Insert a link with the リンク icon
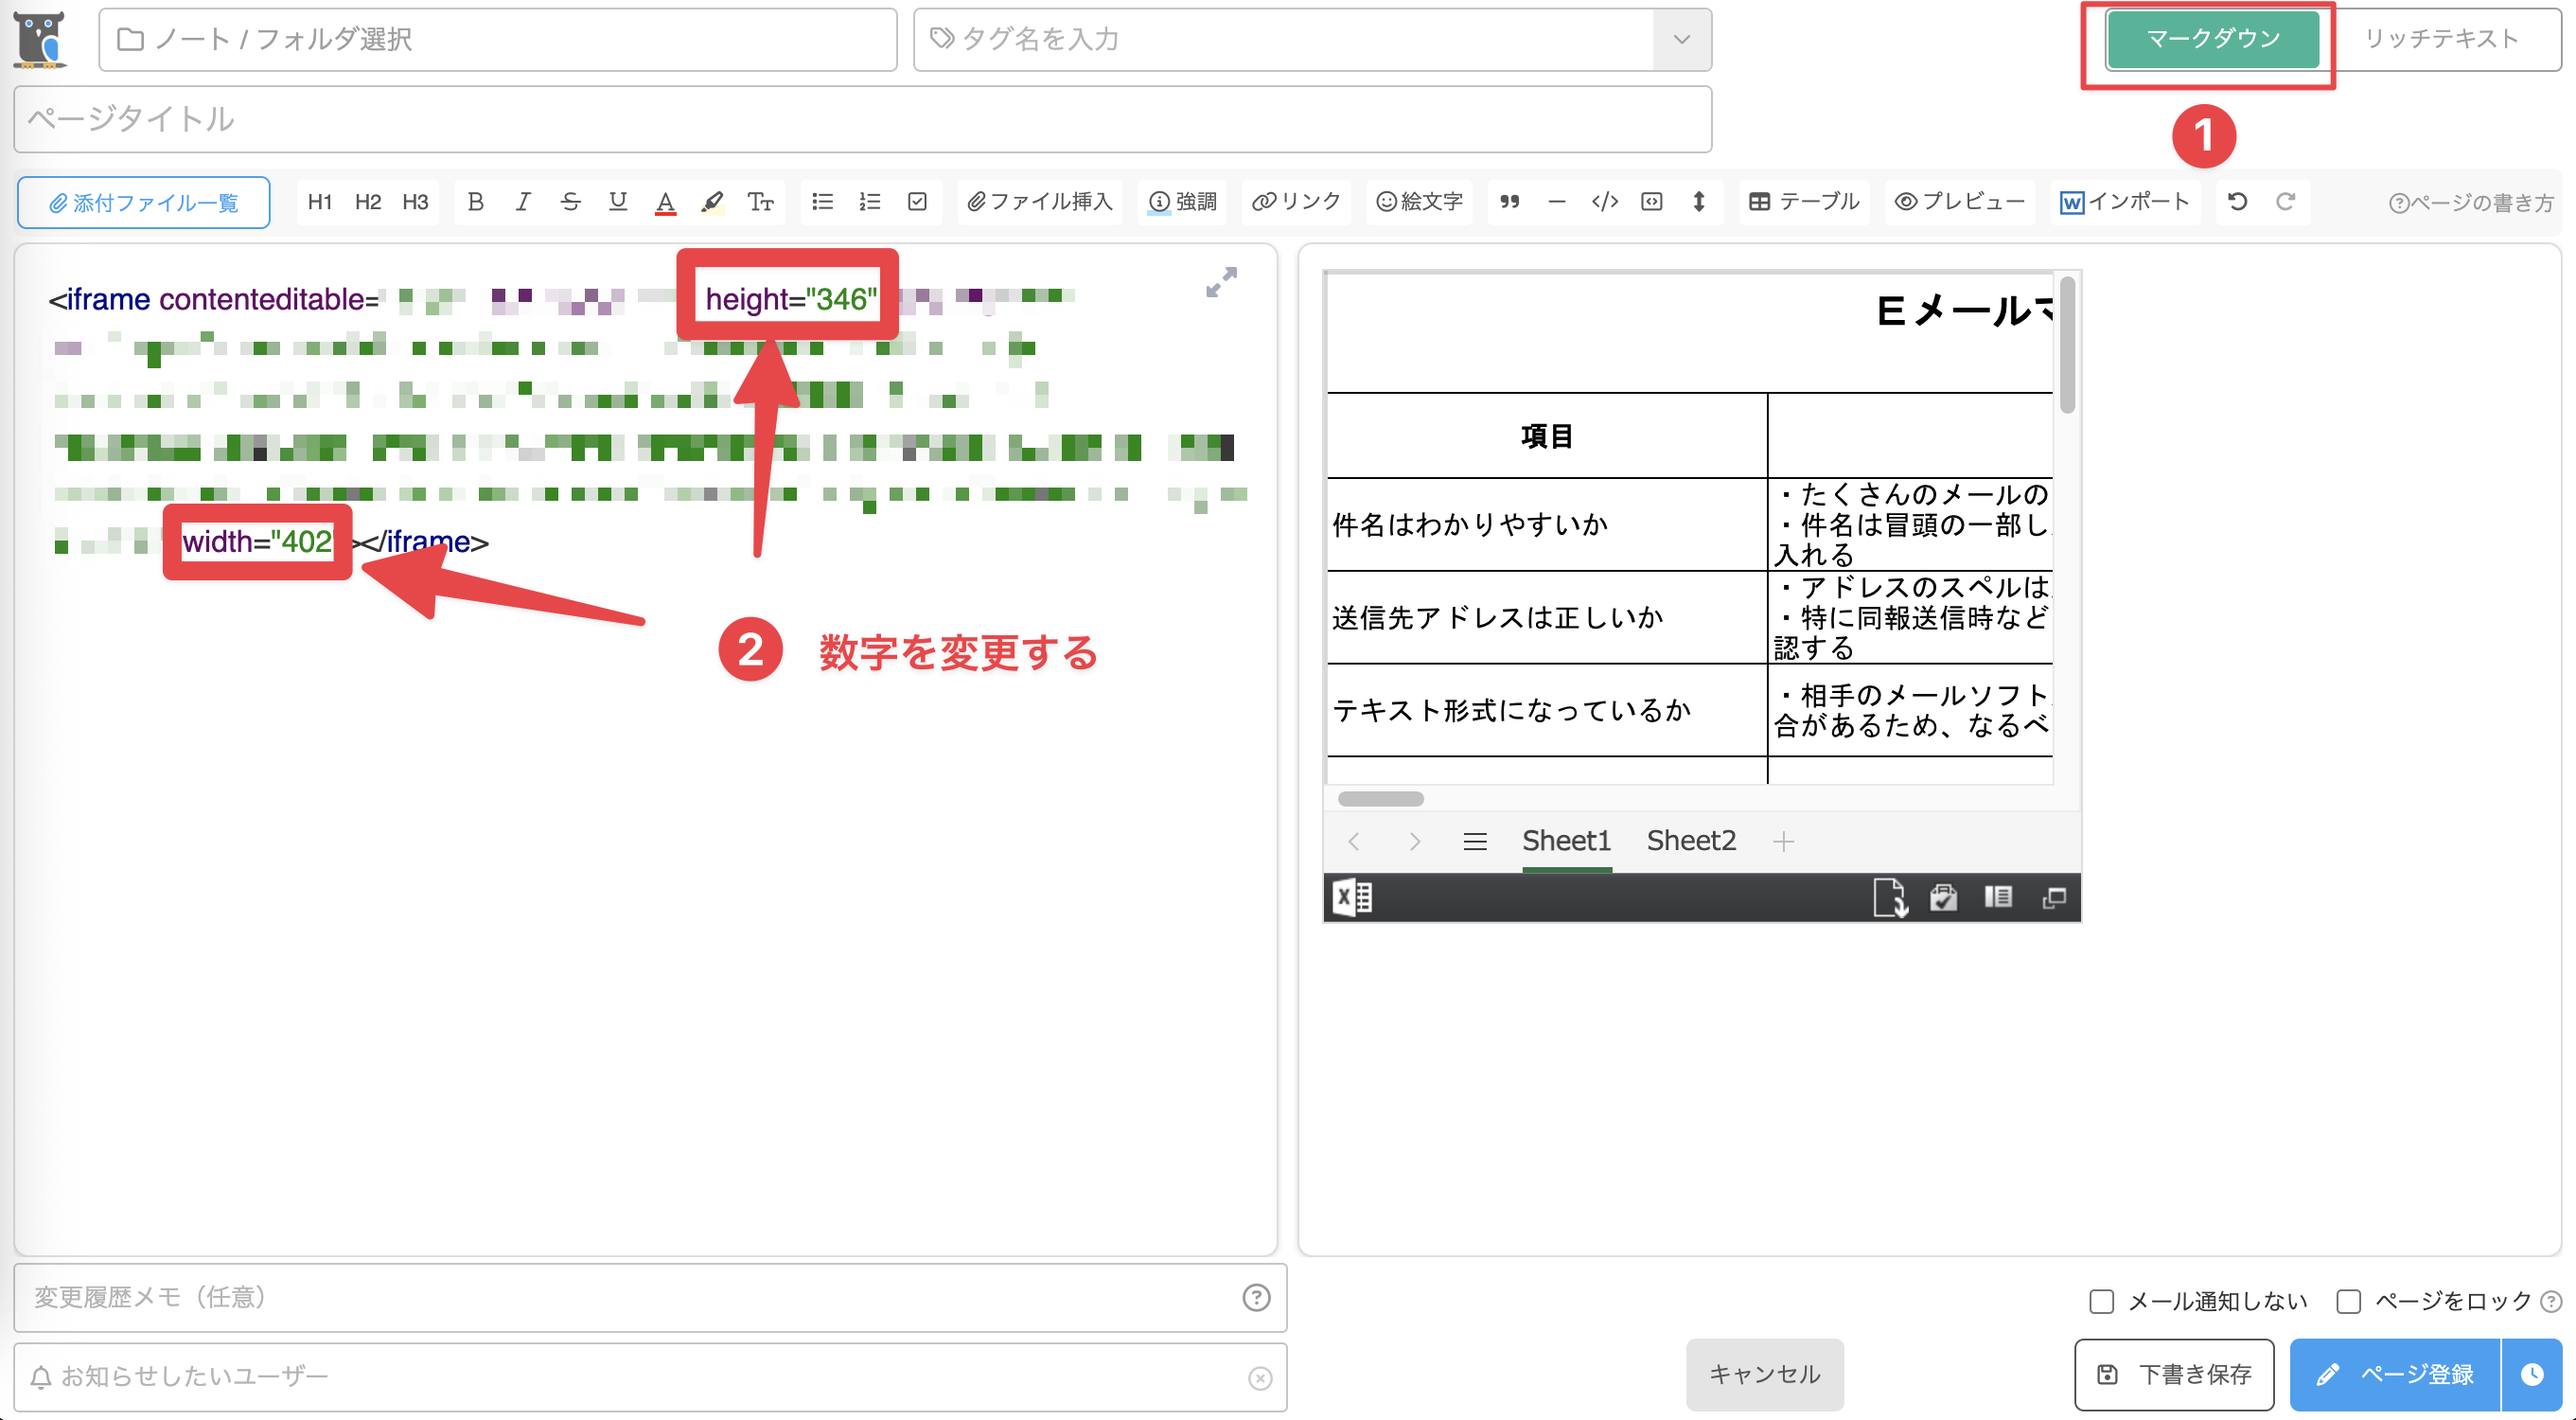The width and height of the screenshot is (2576, 1420). point(1296,201)
